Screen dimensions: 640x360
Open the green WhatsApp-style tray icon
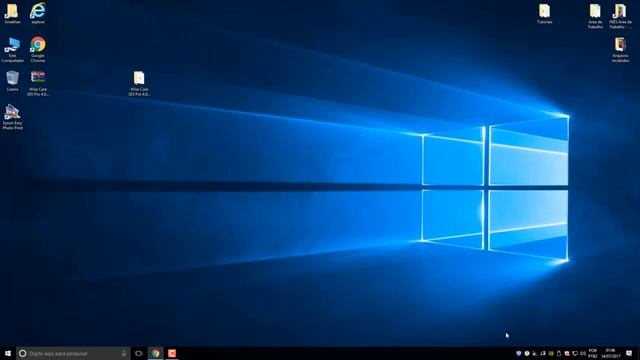[527, 353]
